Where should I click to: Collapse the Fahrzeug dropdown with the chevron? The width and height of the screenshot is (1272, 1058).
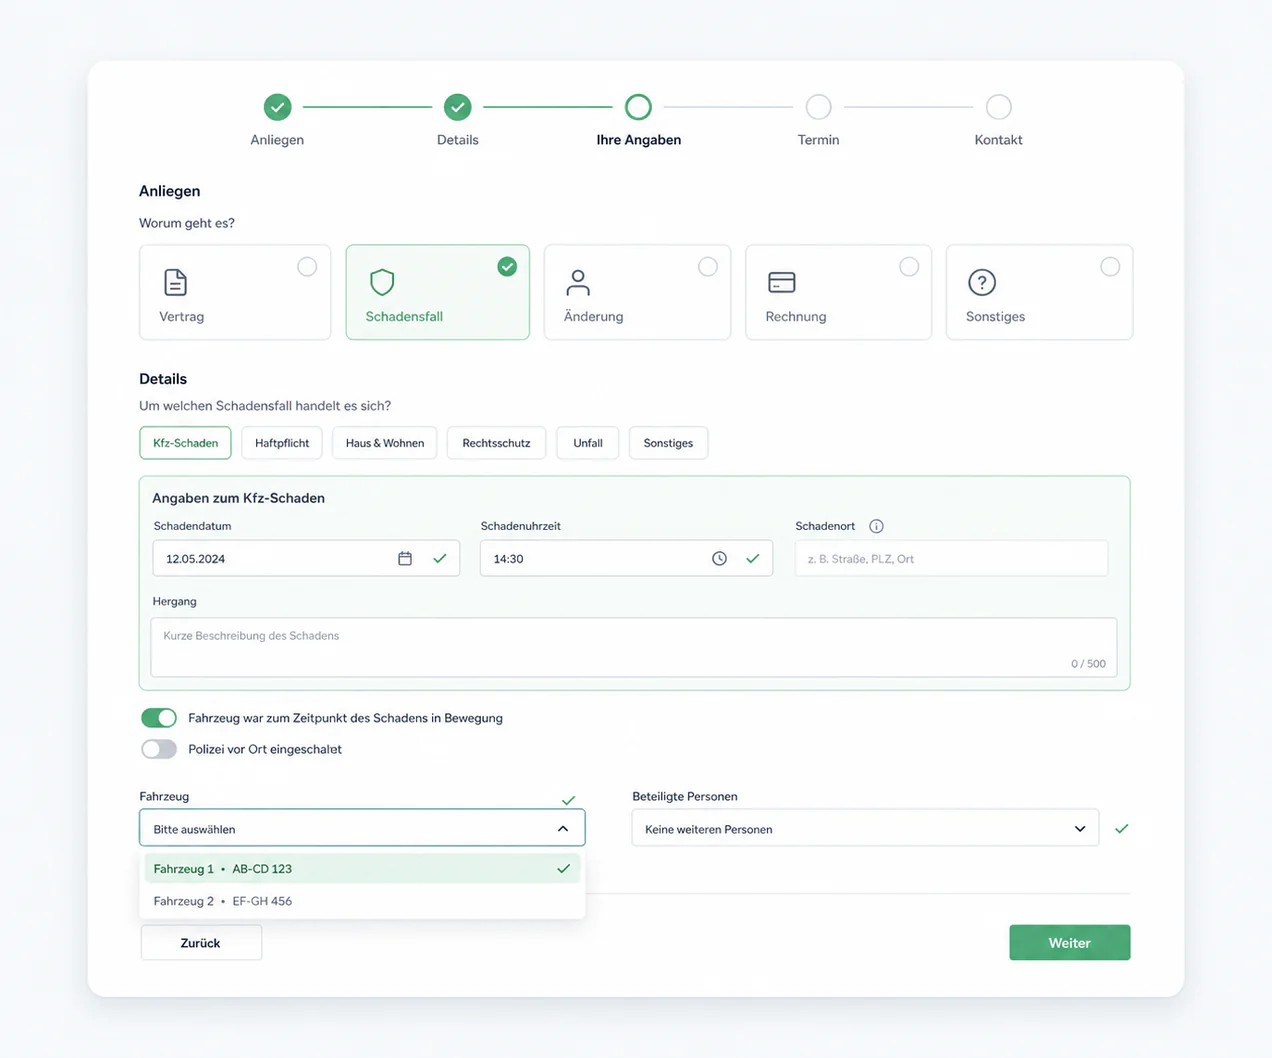(x=563, y=829)
